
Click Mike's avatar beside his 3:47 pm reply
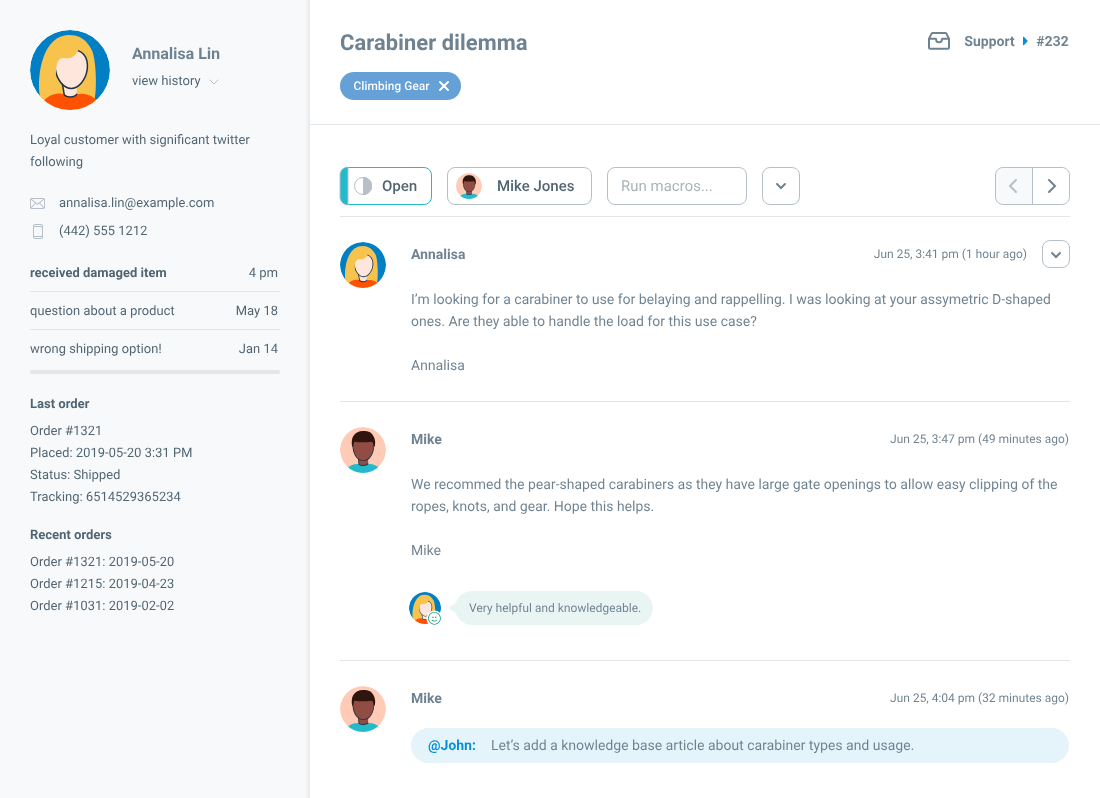pyautogui.click(x=363, y=450)
